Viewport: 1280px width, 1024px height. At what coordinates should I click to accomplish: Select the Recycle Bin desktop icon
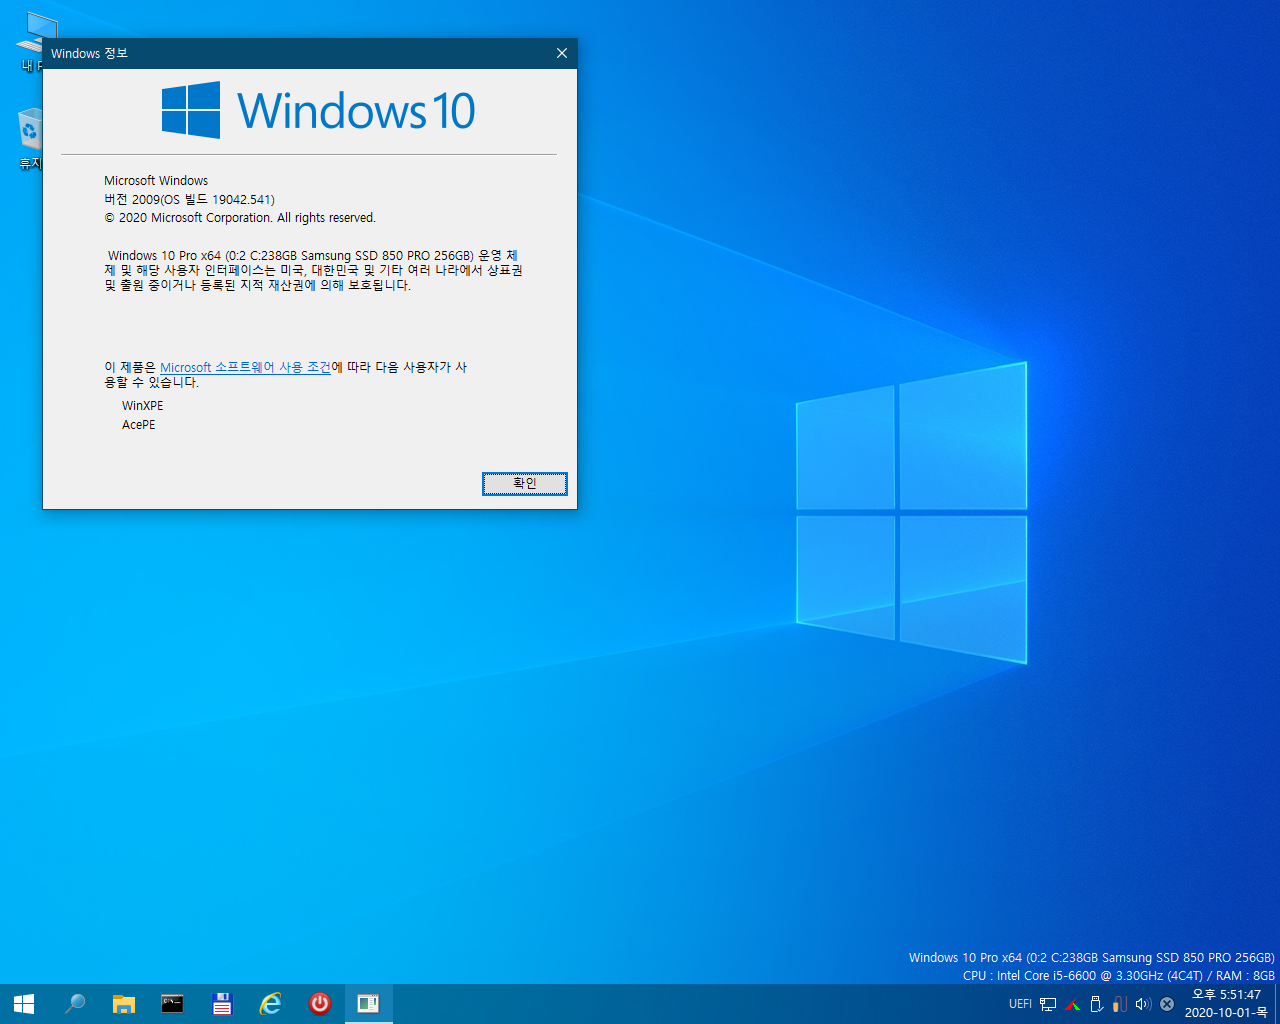pyautogui.click(x=29, y=140)
